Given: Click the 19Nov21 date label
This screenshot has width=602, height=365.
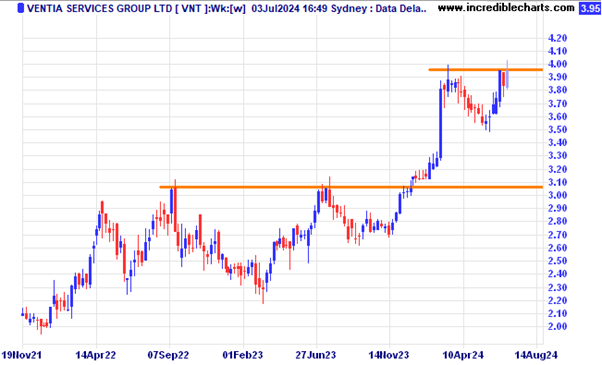Looking at the screenshot, I should 22,355.
